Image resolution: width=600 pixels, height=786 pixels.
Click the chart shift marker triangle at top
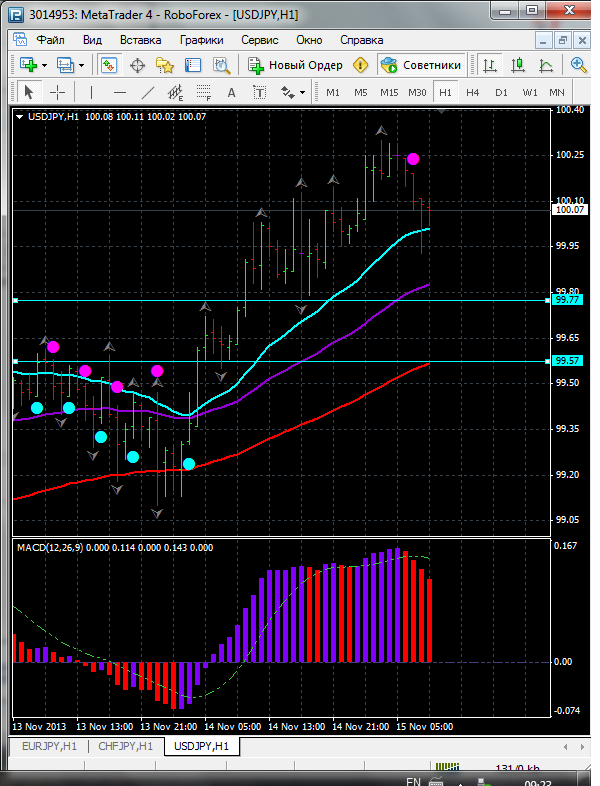(442, 111)
